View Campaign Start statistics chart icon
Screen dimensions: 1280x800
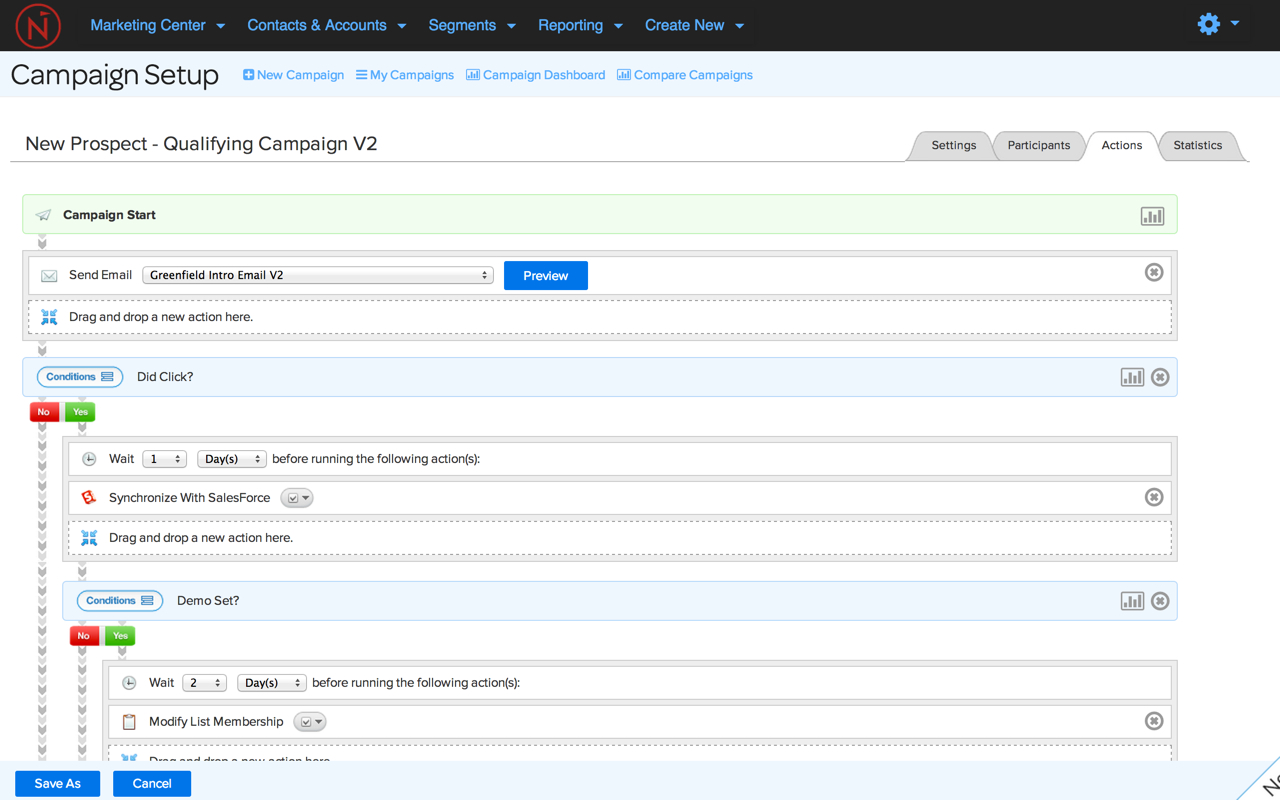pos(1152,216)
